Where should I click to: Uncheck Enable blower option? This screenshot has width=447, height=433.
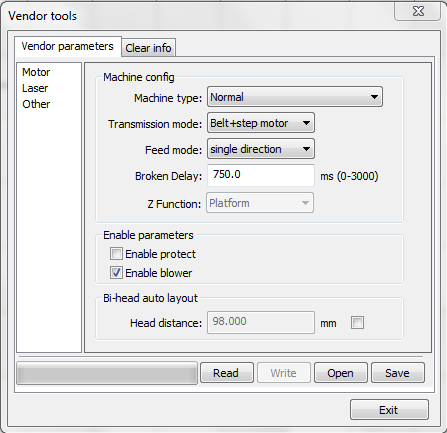tap(116, 273)
